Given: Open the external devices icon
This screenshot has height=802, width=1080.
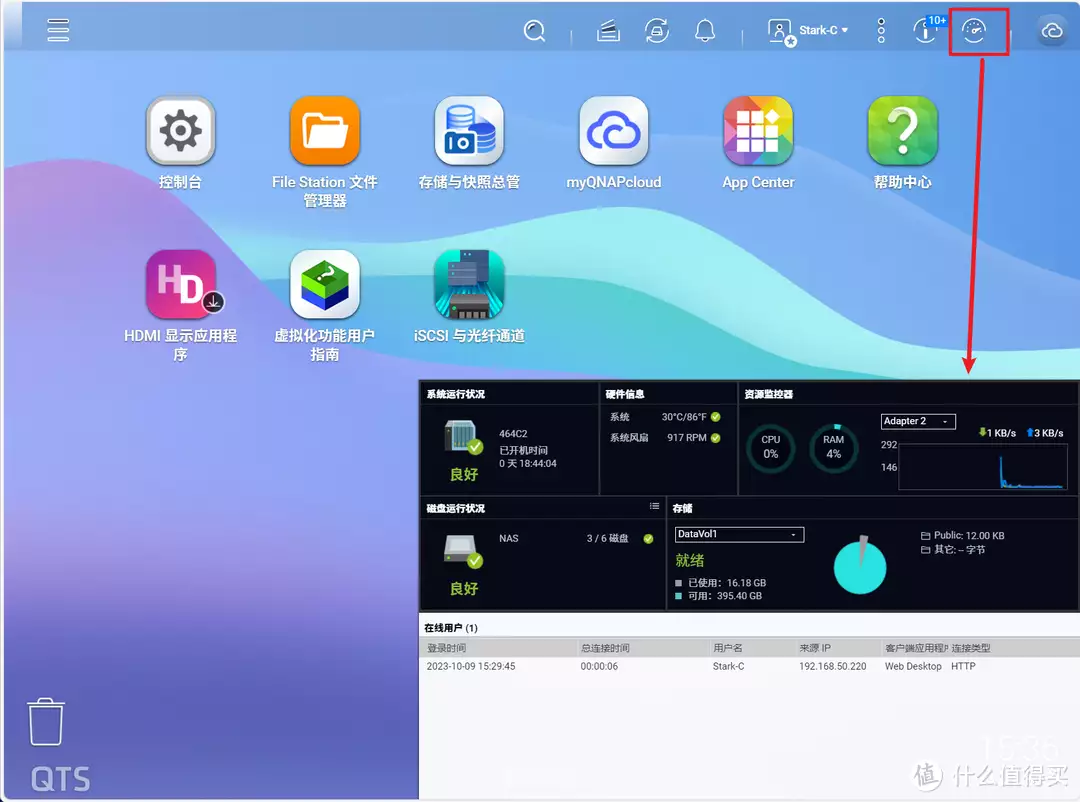Looking at the screenshot, I should point(656,31).
